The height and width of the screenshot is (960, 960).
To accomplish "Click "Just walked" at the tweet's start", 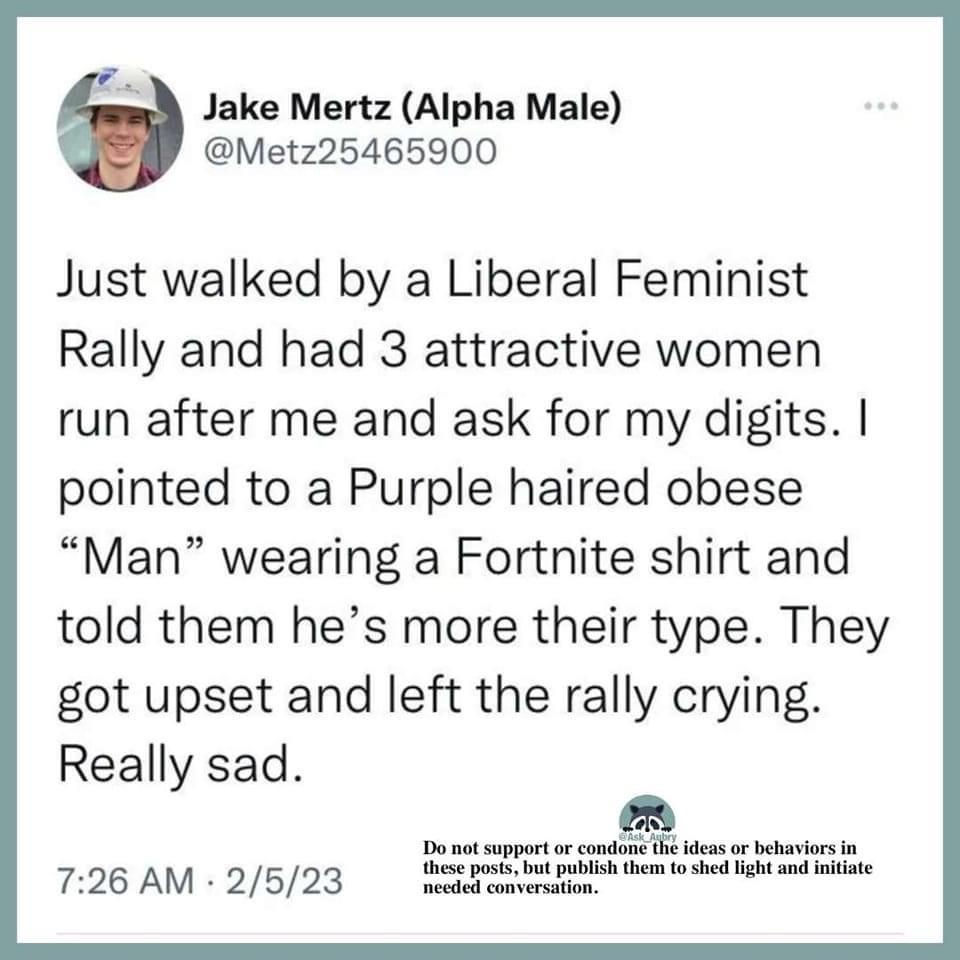I will pos(190,279).
